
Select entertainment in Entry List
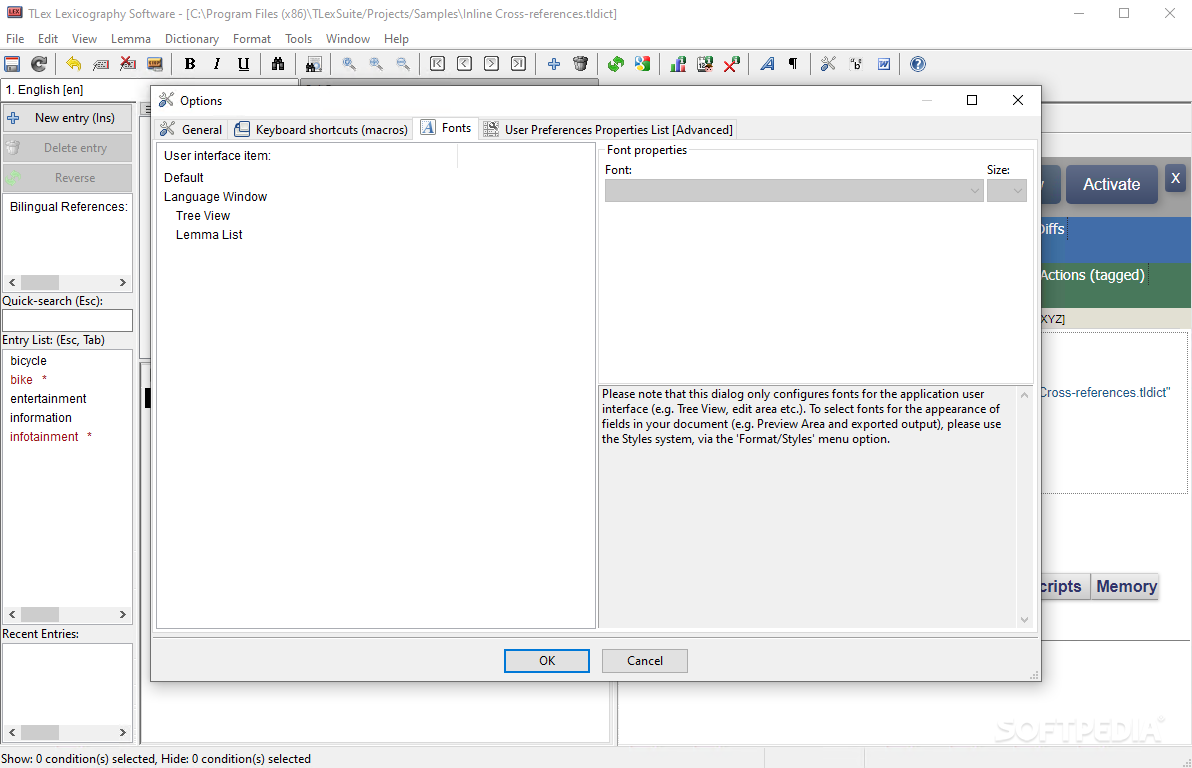point(48,398)
